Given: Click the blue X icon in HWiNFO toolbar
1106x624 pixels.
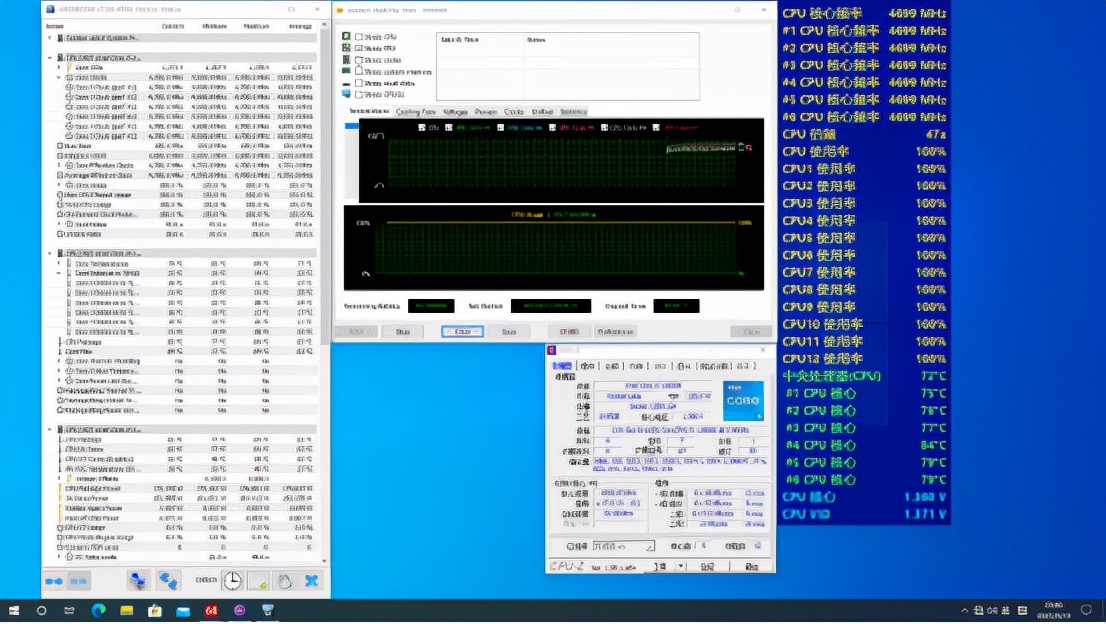Looking at the screenshot, I should coord(312,580).
